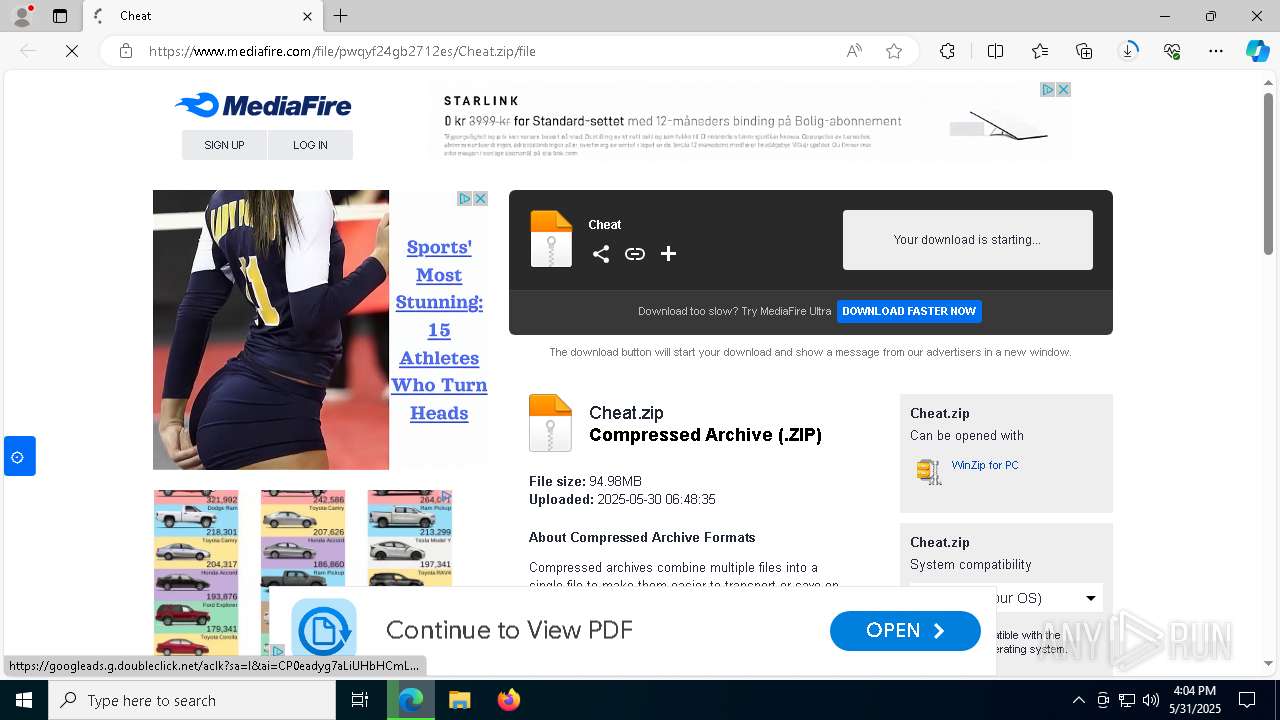This screenshot has width=1280, height=720.
Task: Open Collections icon
Action: [x=1084, y=51]
